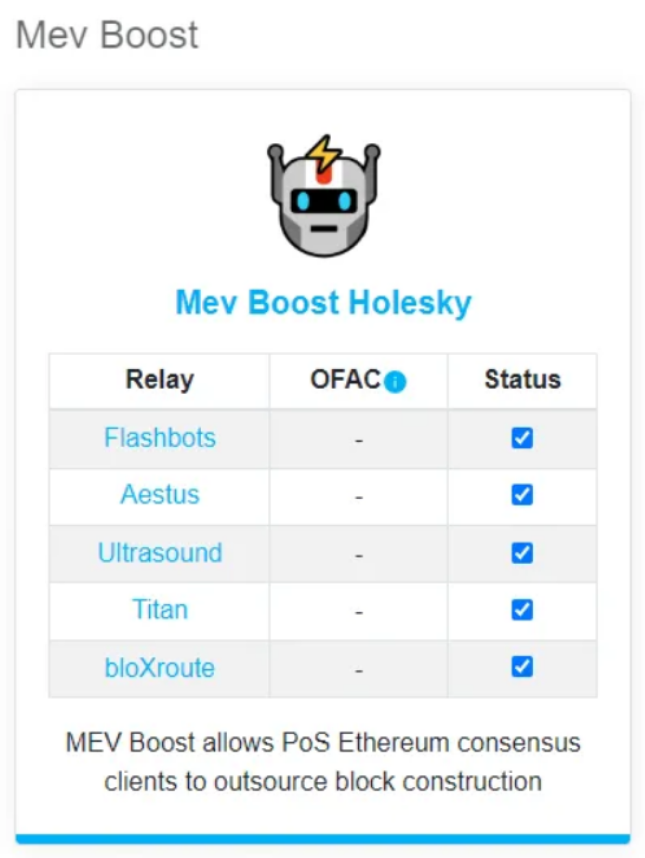The height and width of the screenshot is (858, 645).
Task: Click the OFAC info icon
Action: (396, 382)
